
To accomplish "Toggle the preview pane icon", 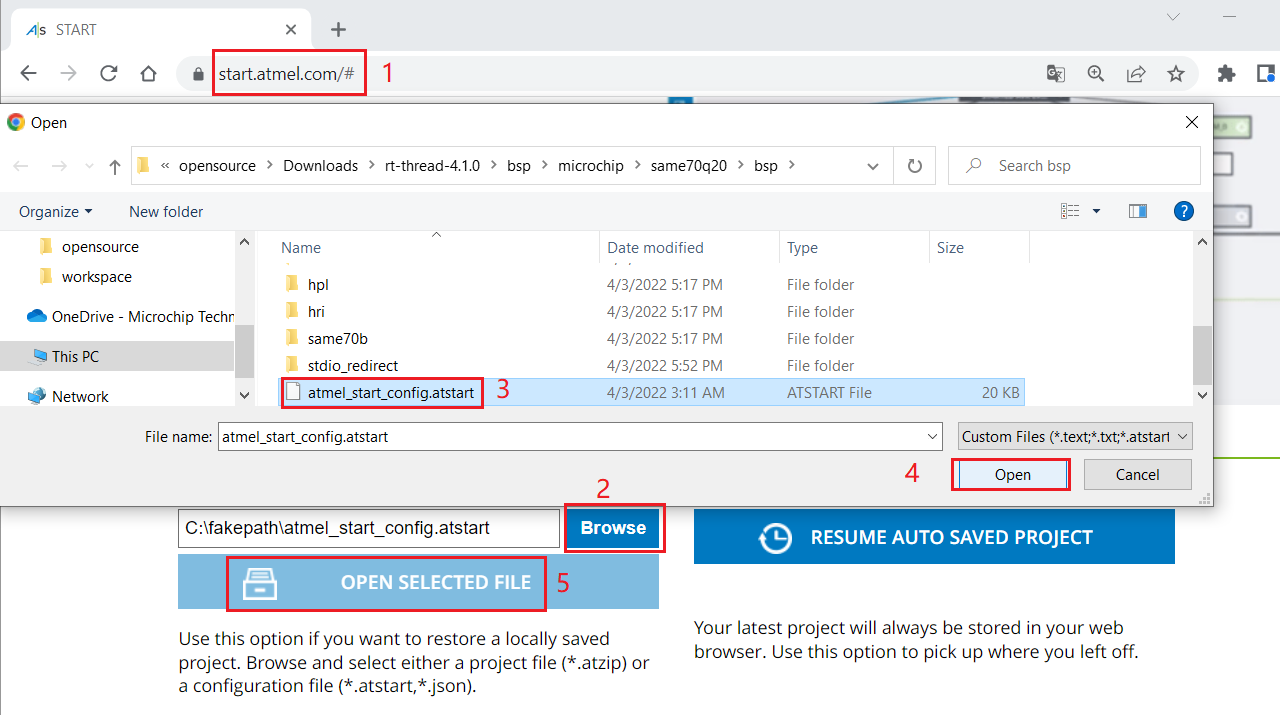I will pos(1137,211).
